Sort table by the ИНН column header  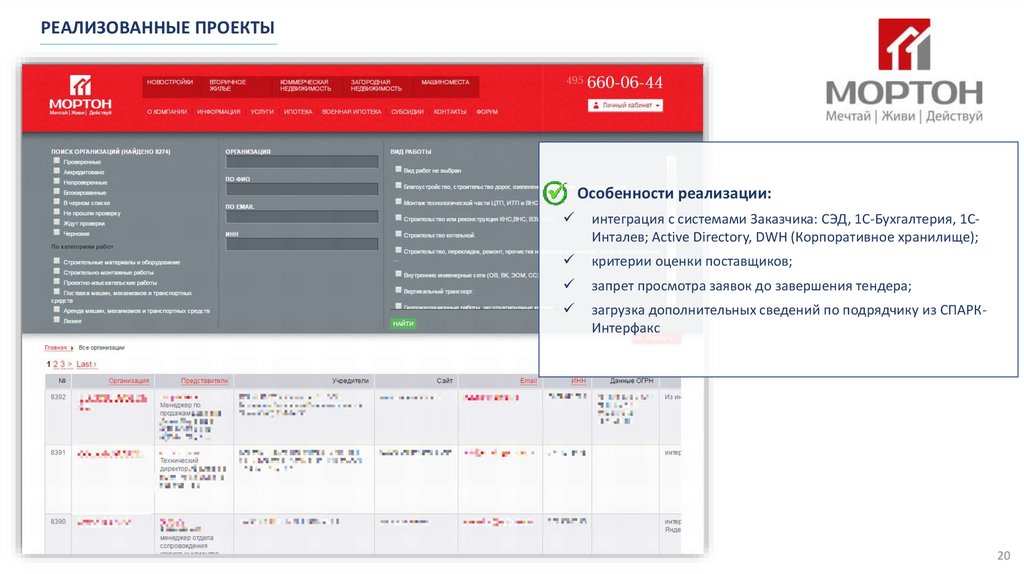pos(579,380)
